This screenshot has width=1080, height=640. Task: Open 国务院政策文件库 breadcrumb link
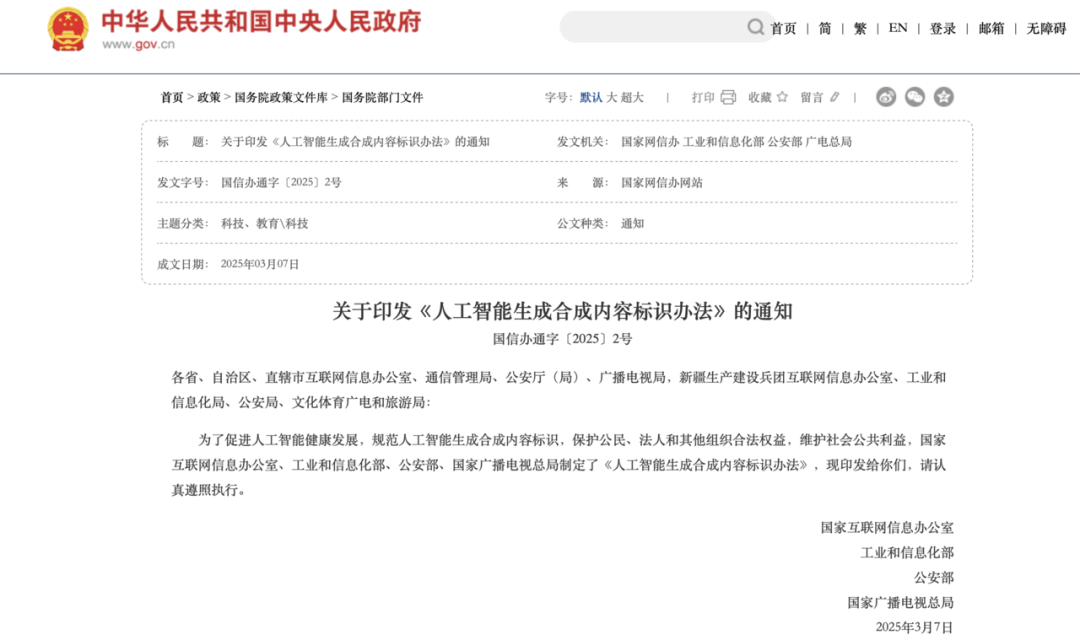(x=281, y=97)
